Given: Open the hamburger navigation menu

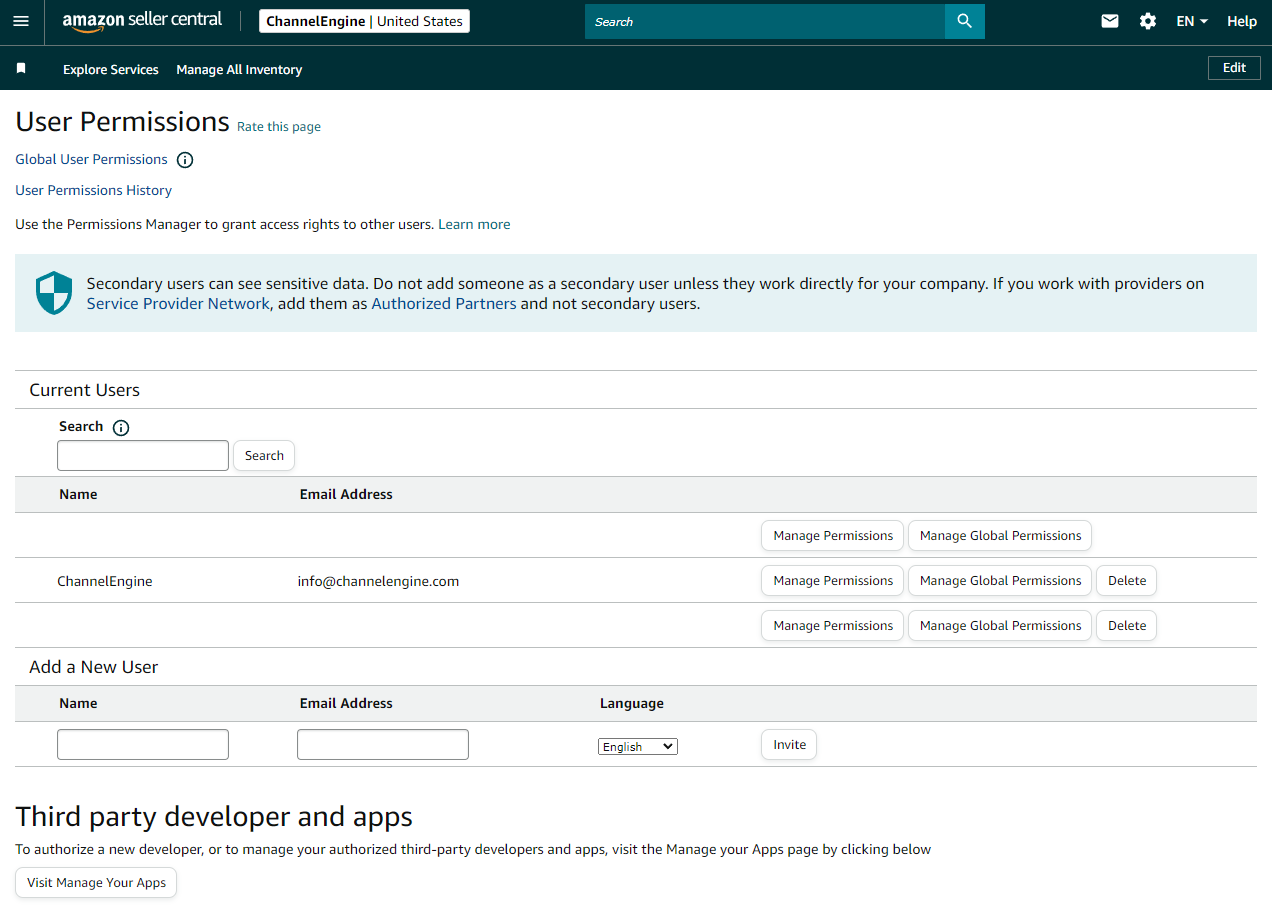Looking at the screenshot, I should point(21,21).
